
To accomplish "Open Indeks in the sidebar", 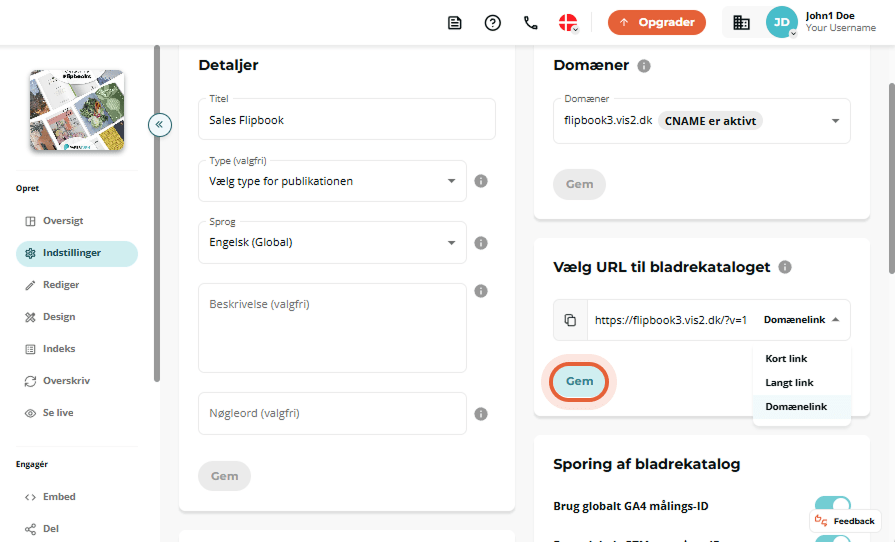I will tap(77, 349).
